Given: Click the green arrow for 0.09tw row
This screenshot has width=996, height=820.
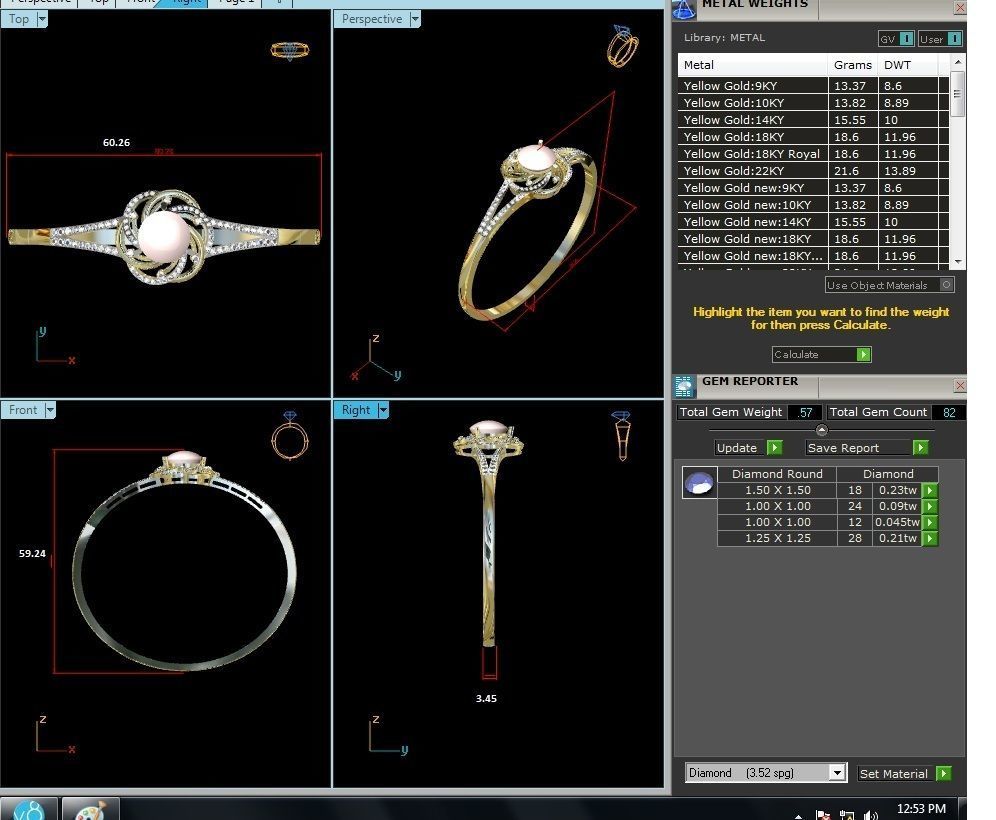Looking at the screenshot, I should coord(930,506).
